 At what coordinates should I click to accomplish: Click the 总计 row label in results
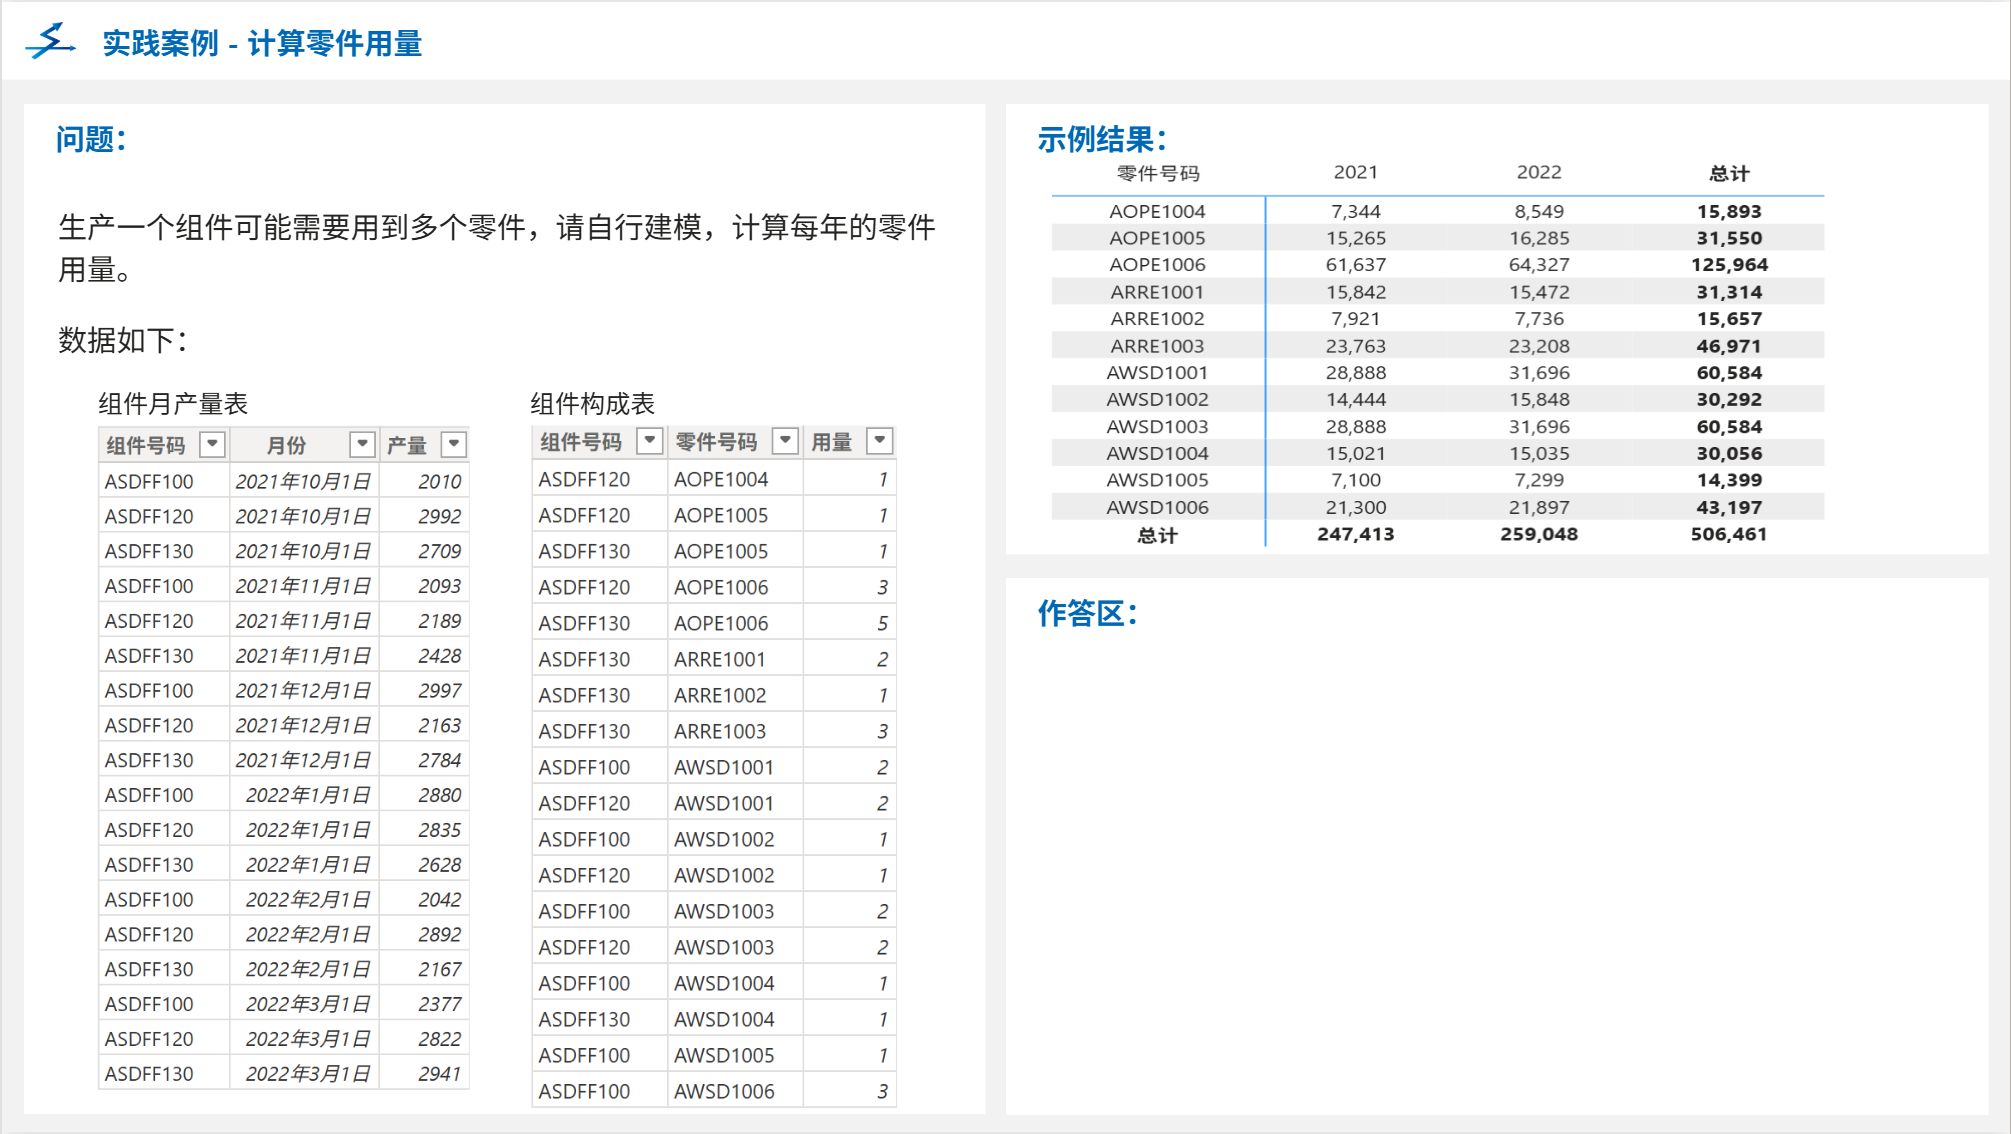[x=1157, y=535]
